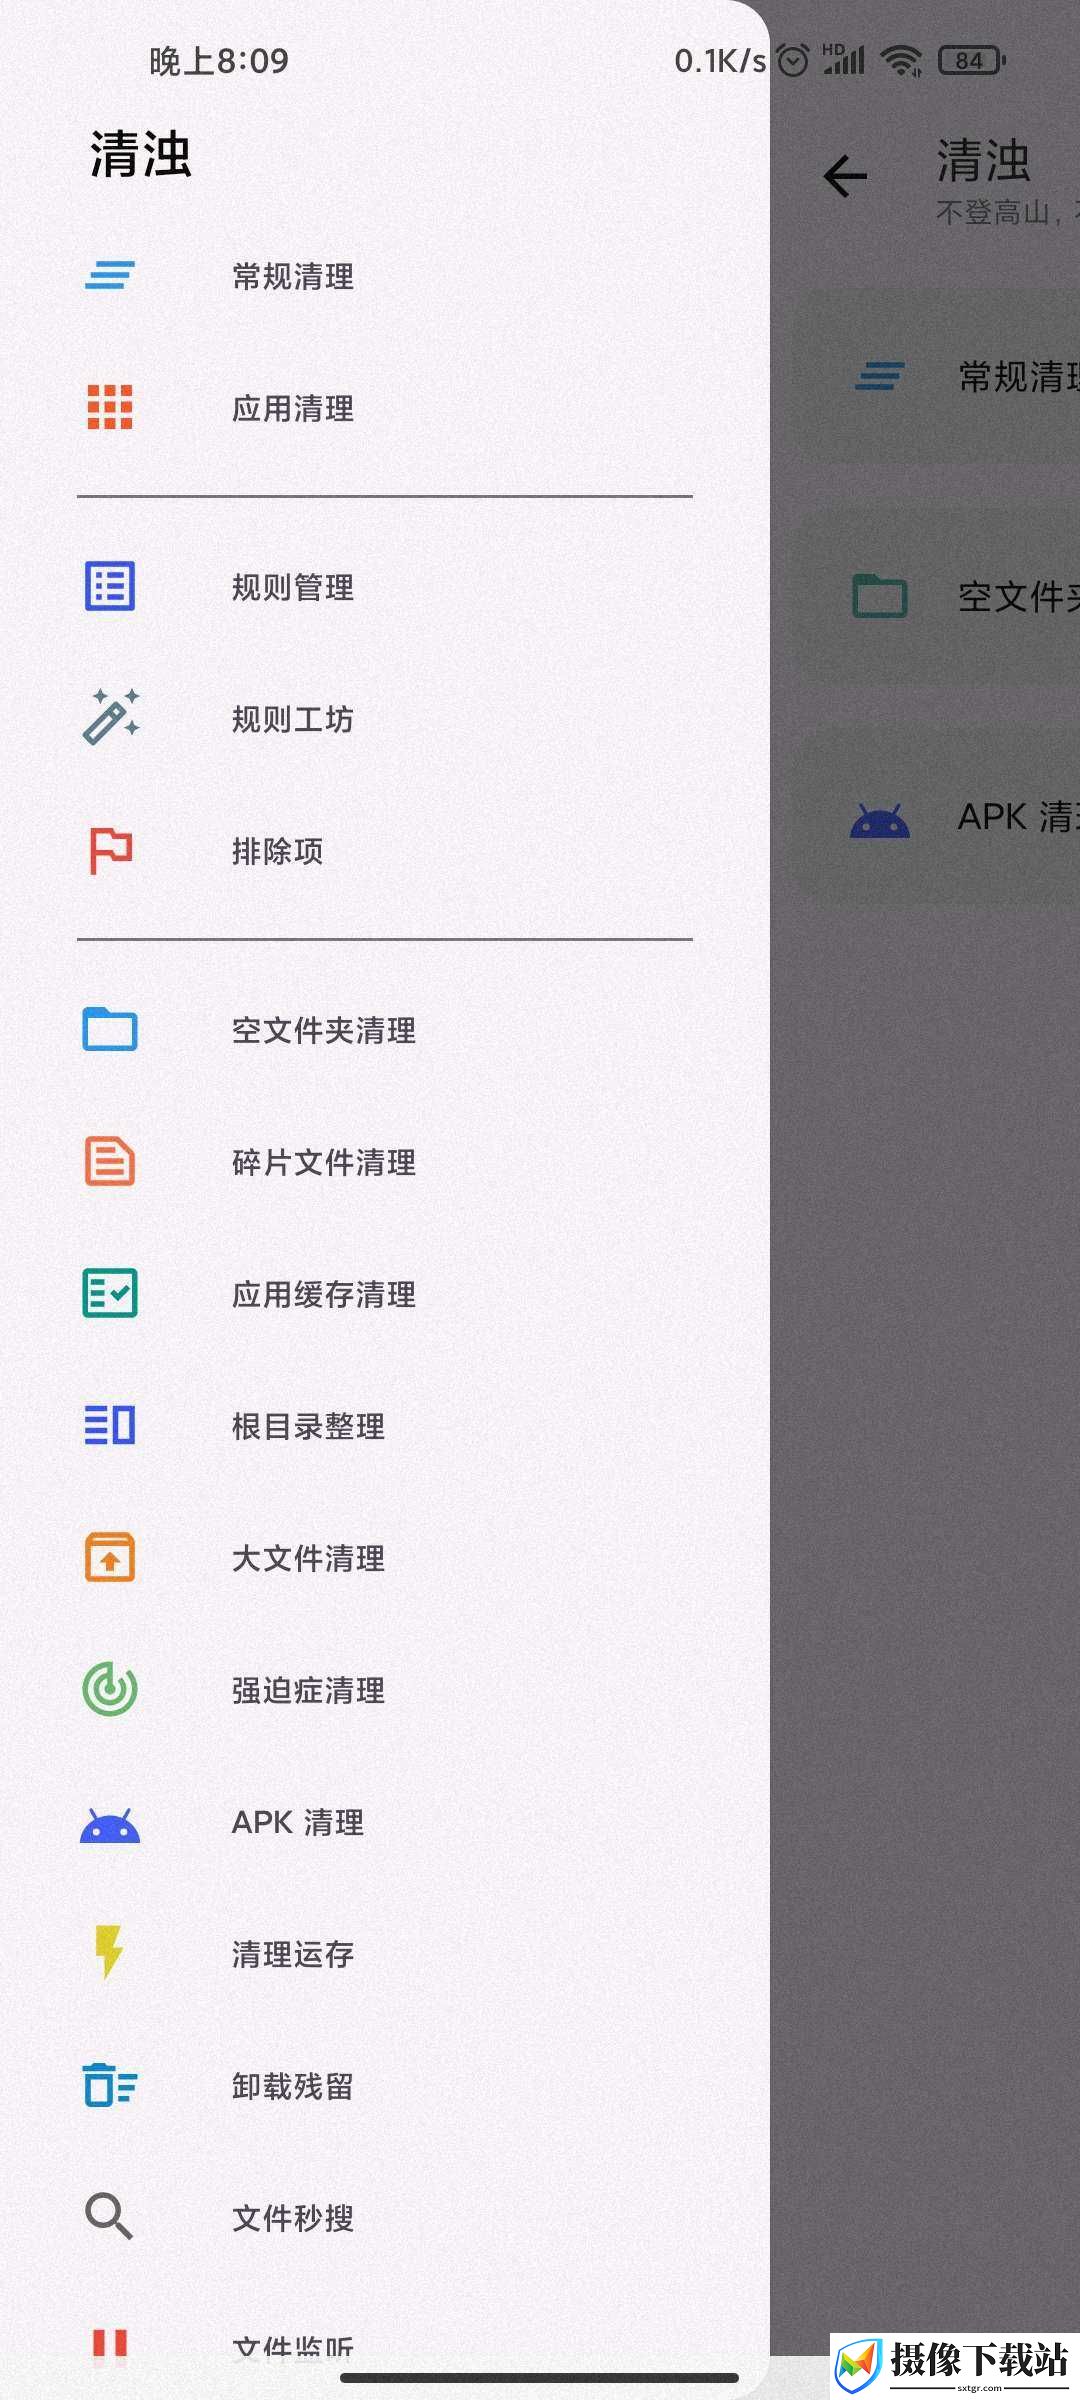
Task: Tap the Android robot APK 清理 icon
Action: (110, 1825)
